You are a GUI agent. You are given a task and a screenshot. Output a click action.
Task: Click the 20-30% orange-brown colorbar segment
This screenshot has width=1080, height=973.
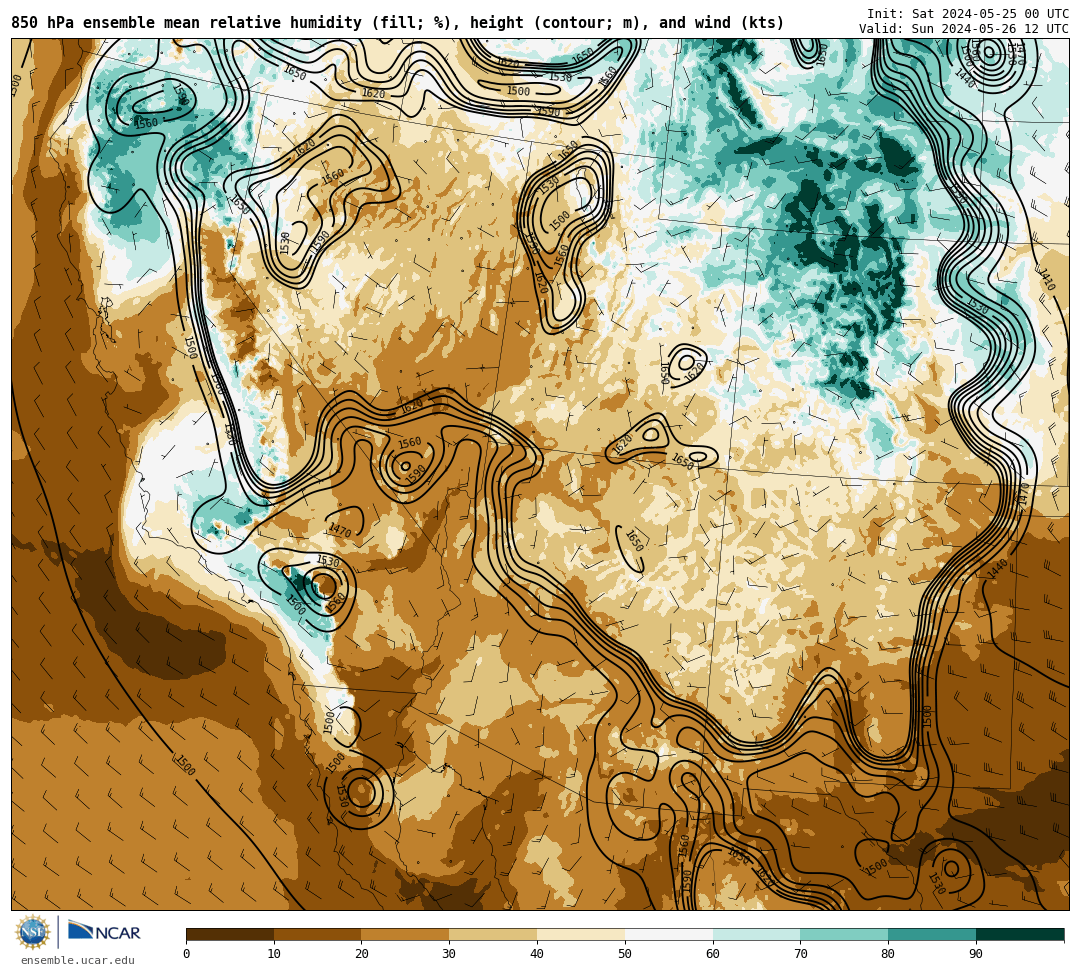pyautogui.click(x=406, y=934)
